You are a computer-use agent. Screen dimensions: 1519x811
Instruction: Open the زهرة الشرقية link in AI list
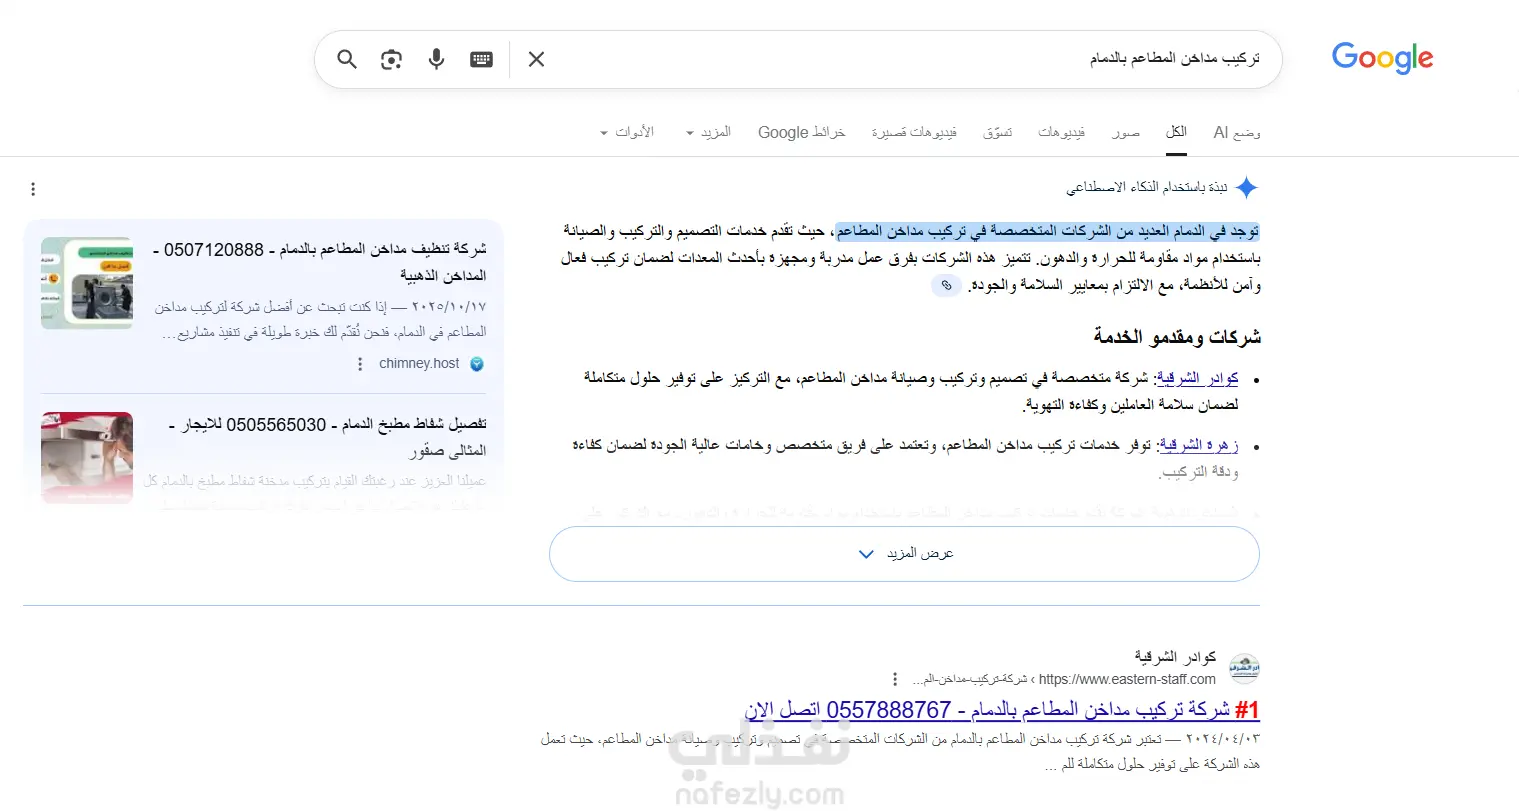click(1199, 445)
